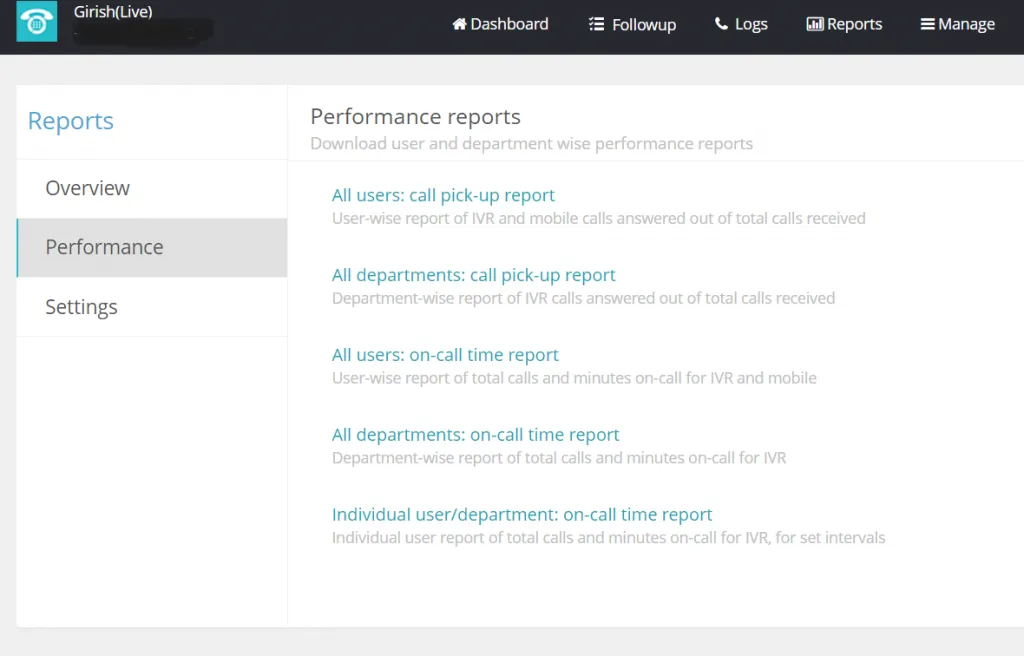Click the checklist icon beside Followup
Screen dimensions: 1024x656
pos(596,24)
